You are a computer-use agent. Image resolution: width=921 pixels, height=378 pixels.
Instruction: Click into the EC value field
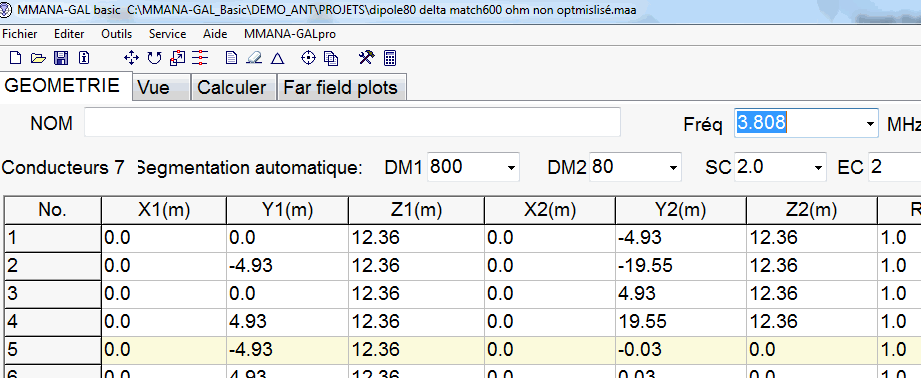coord(895,167)
